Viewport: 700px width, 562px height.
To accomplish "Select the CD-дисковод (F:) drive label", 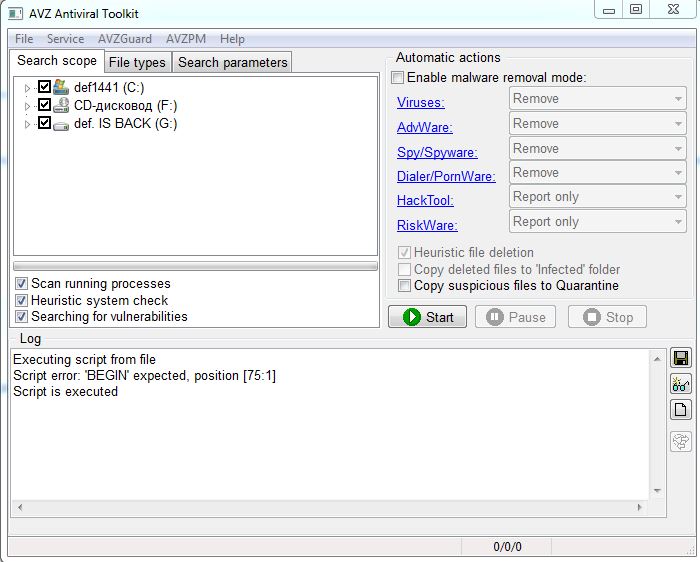I will 125,106.
